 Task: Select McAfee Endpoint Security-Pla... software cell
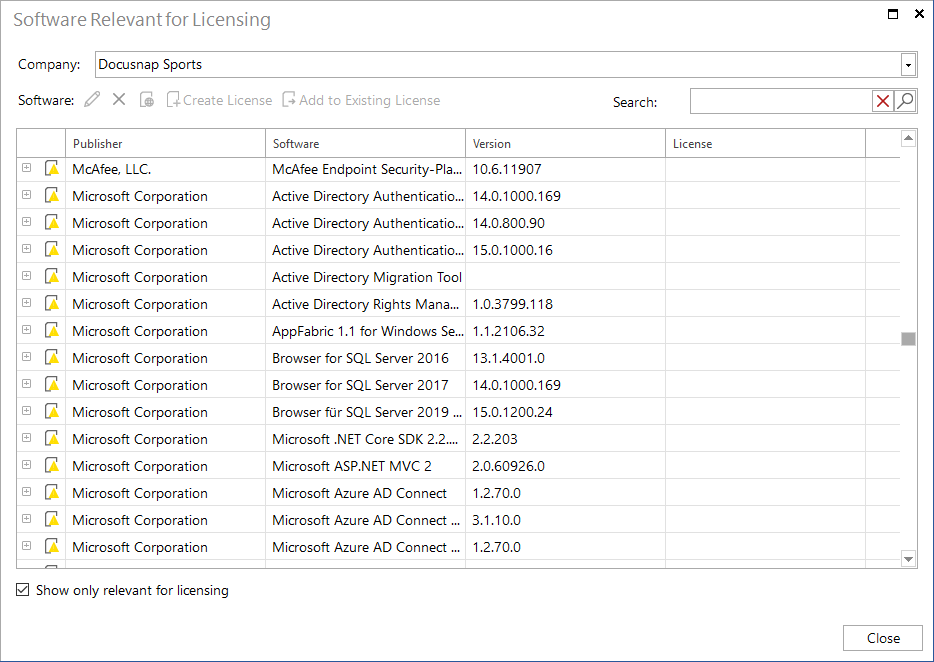click(x=366, y=169)
